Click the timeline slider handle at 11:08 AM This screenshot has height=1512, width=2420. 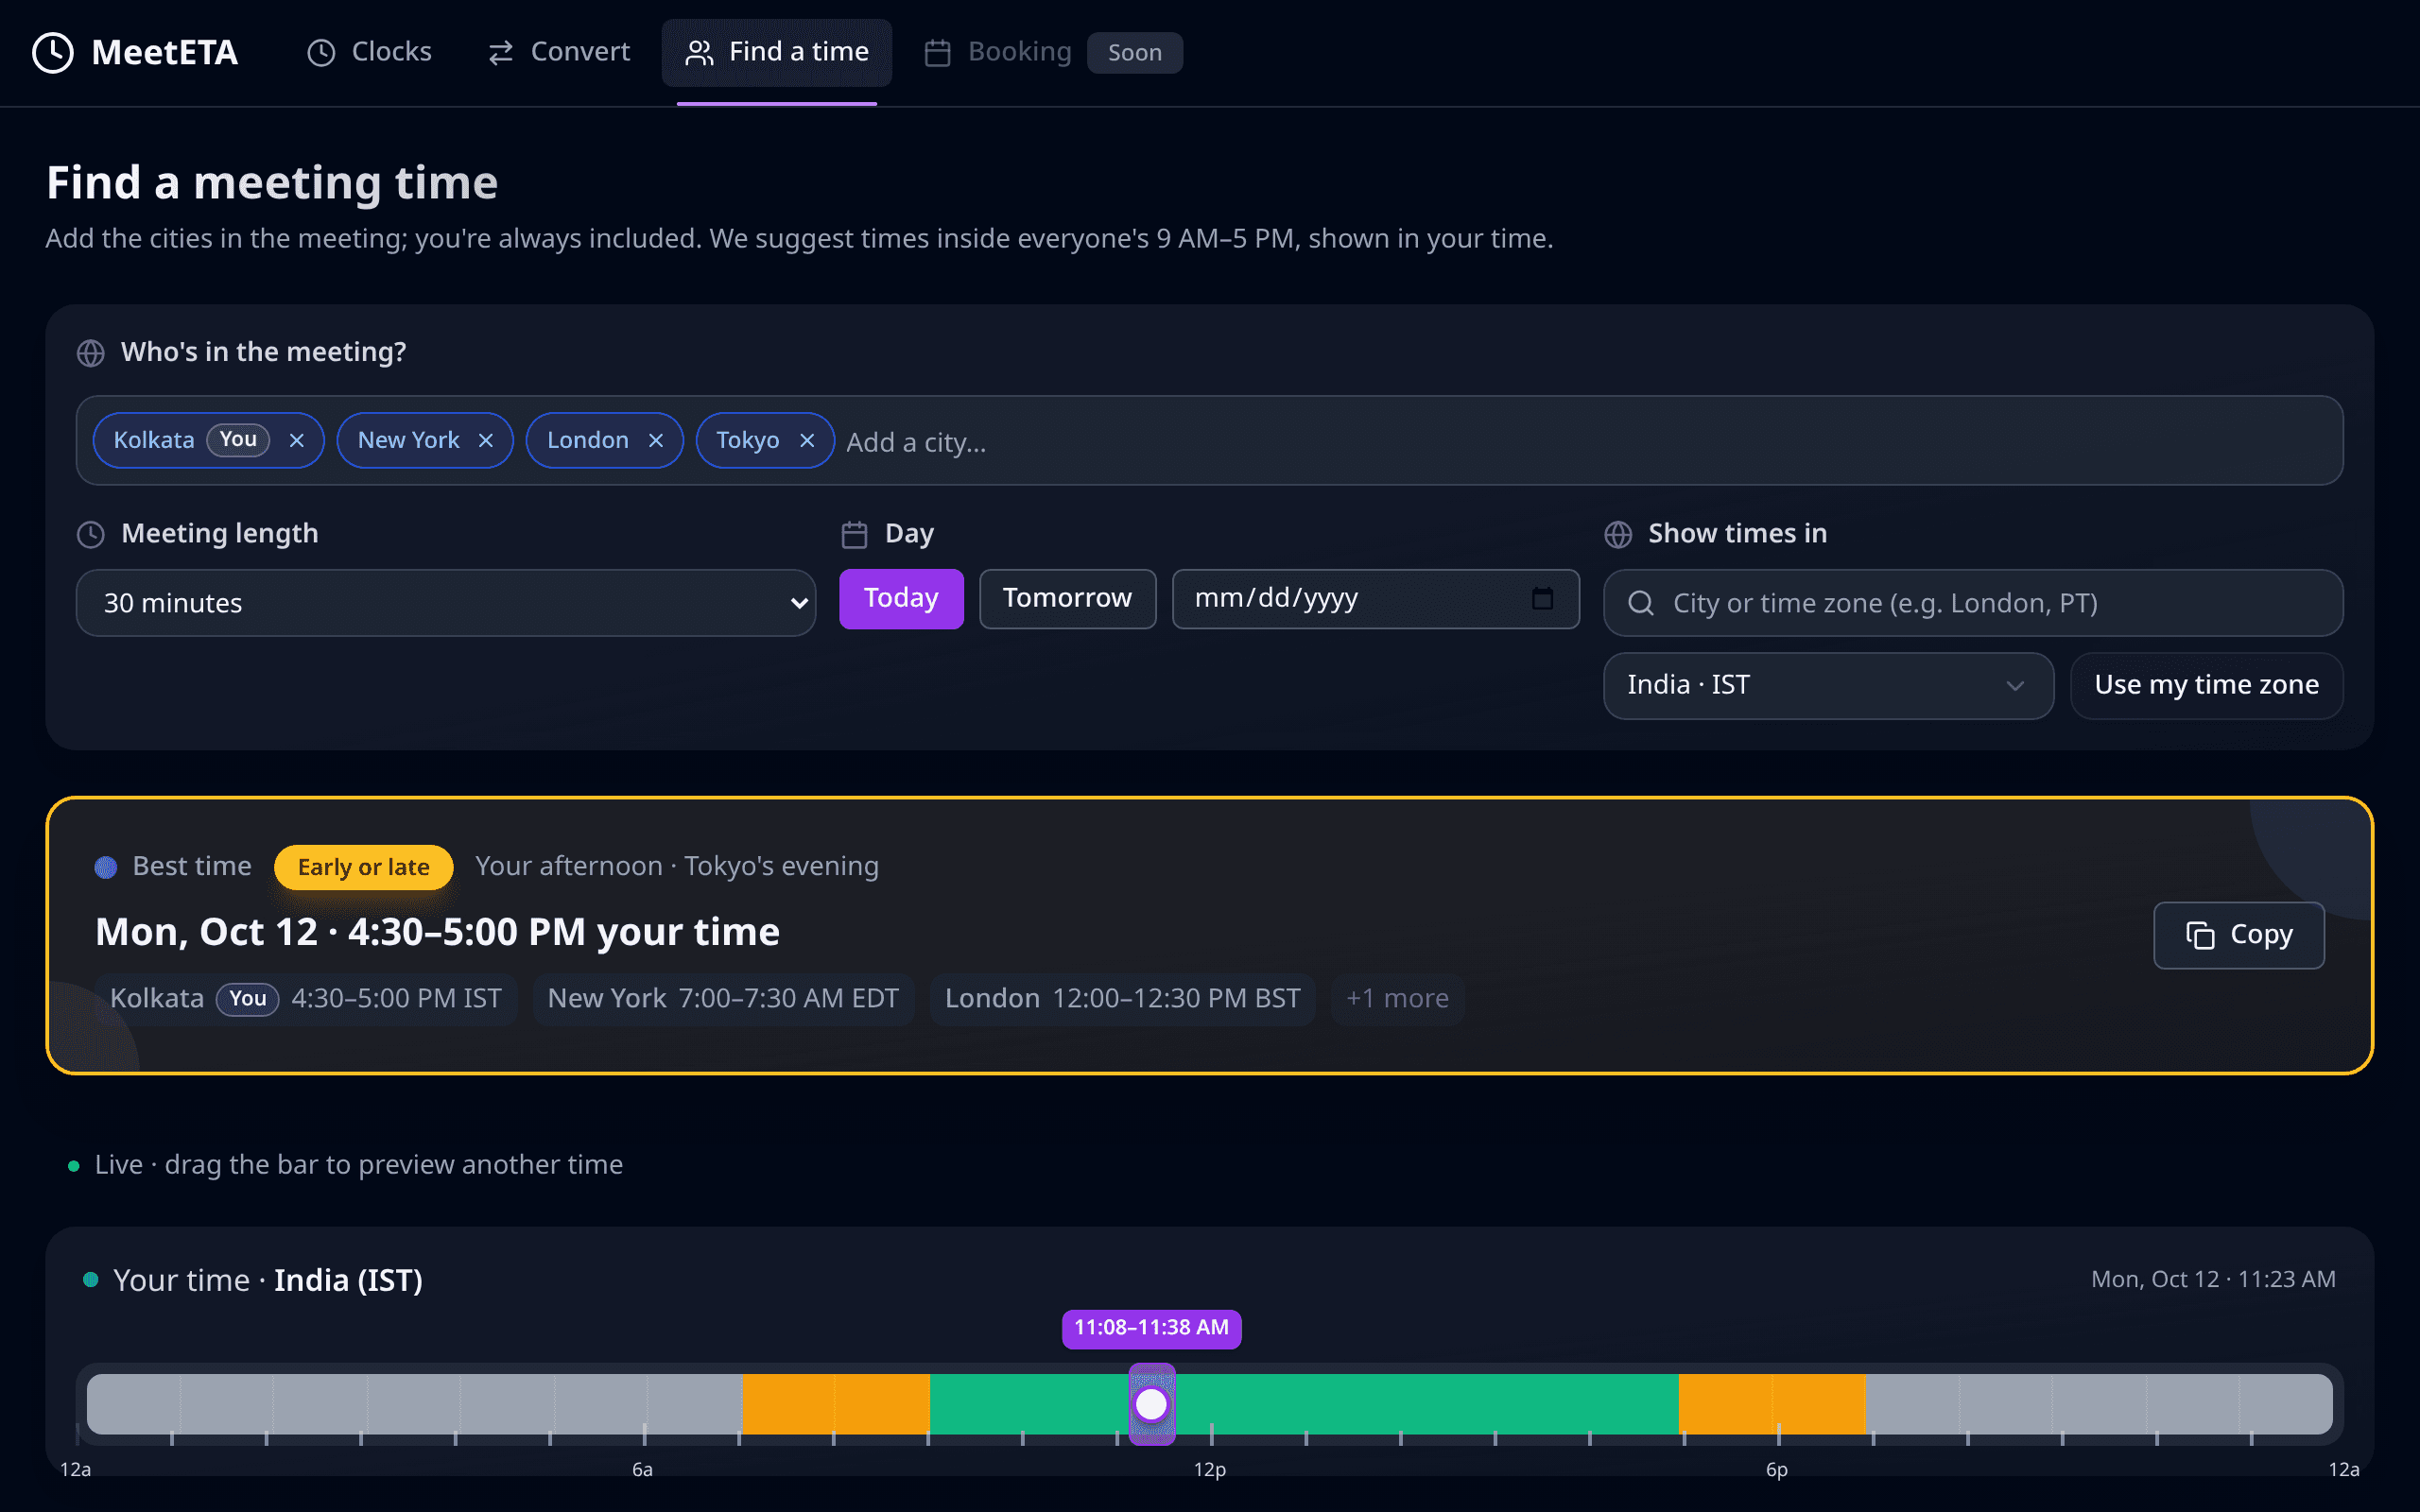pos(1151,1404)
